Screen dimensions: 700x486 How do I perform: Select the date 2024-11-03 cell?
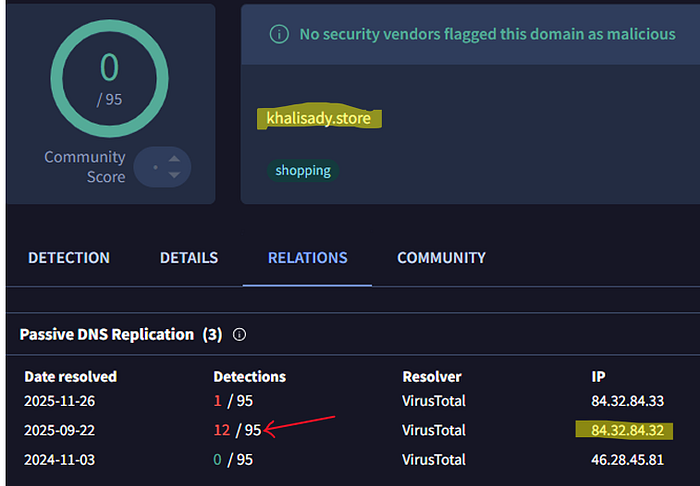(x=59, y=460)
